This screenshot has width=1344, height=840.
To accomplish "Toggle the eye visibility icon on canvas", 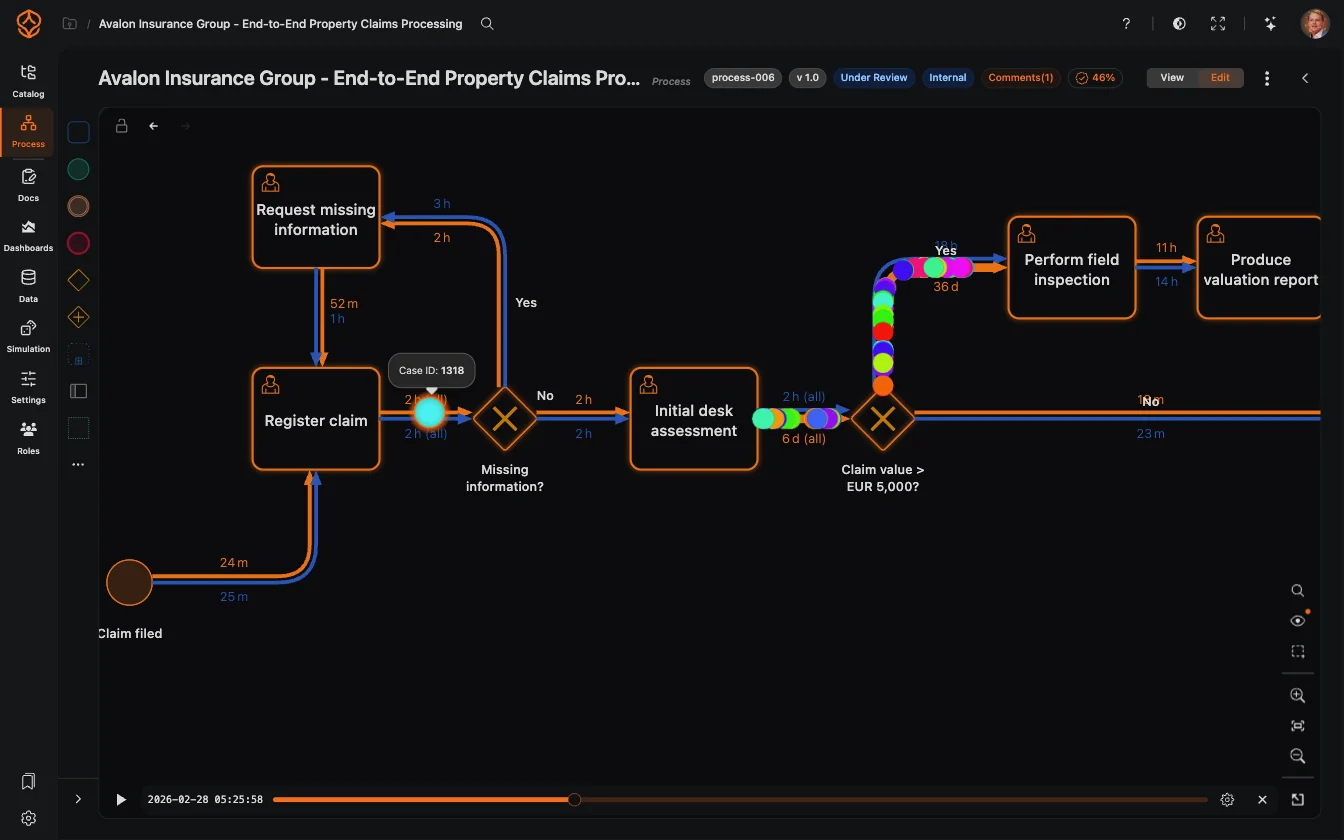I will click(x=1297, y=621).
